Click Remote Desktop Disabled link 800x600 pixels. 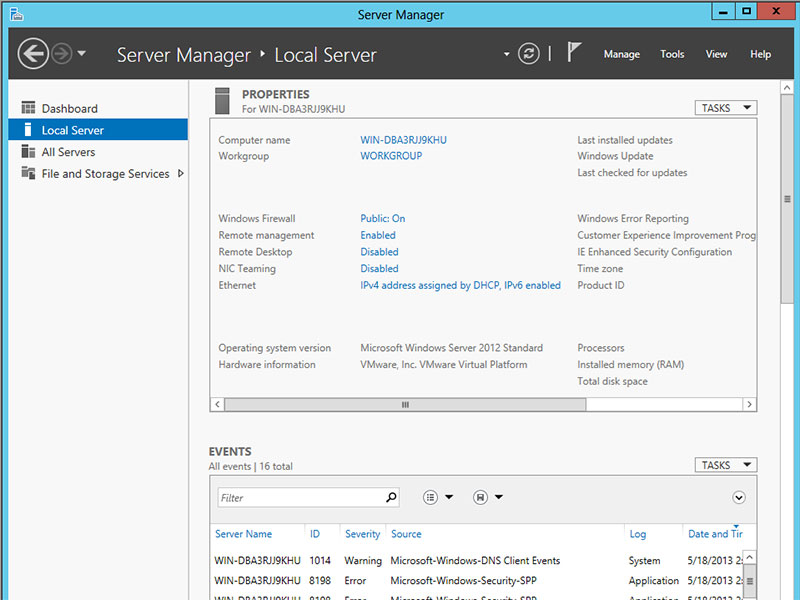379,252
